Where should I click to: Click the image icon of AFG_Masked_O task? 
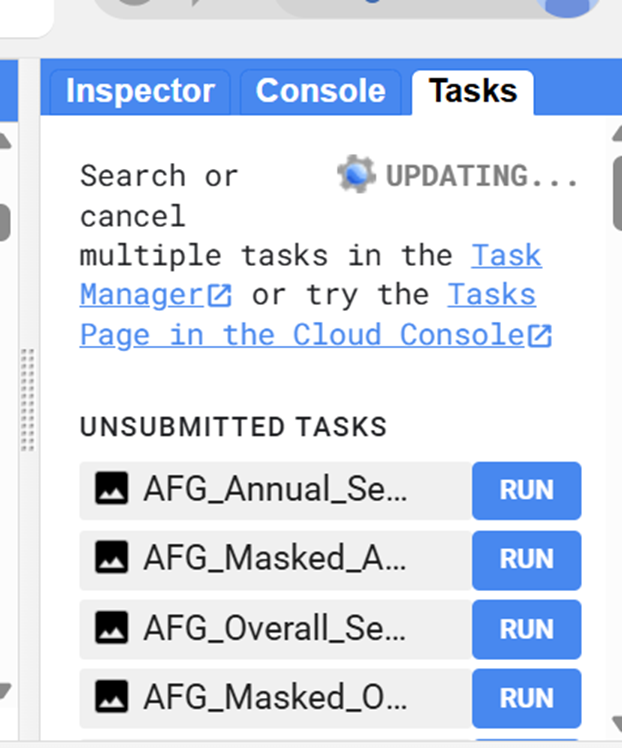(x=112, y=697)
